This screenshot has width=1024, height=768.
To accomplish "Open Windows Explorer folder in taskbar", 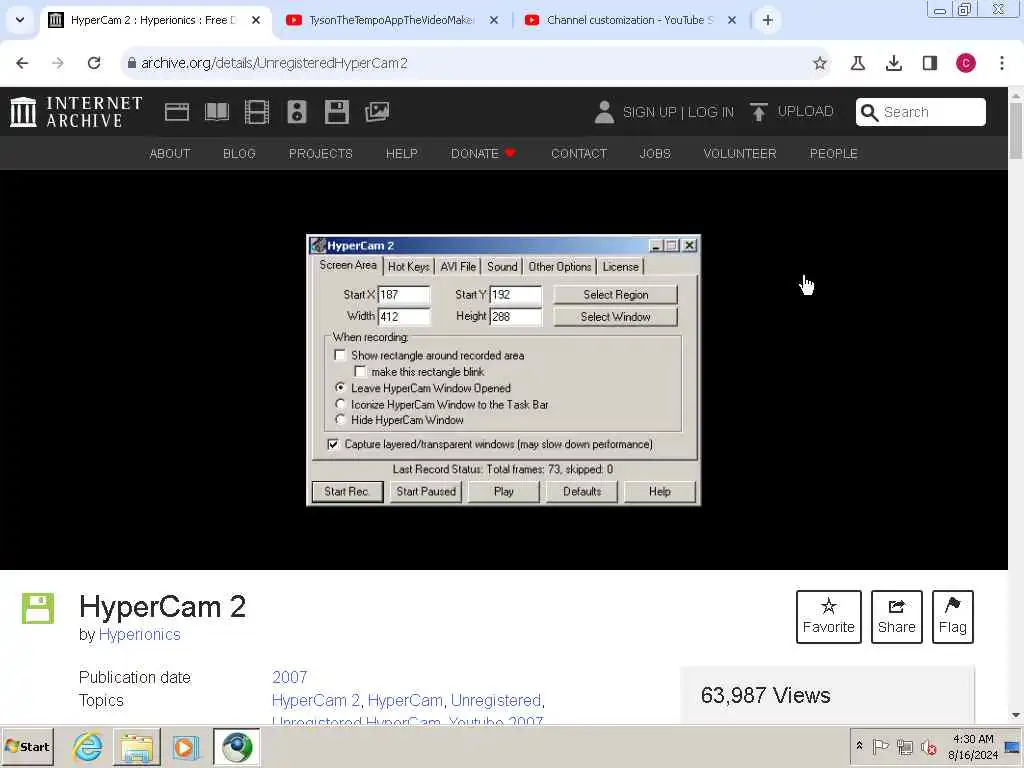I will [136, 746].
